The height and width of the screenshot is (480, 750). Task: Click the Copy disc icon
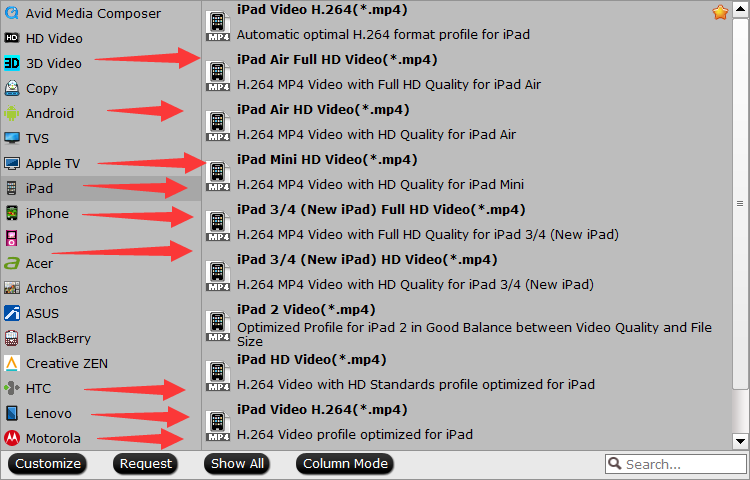12,88
